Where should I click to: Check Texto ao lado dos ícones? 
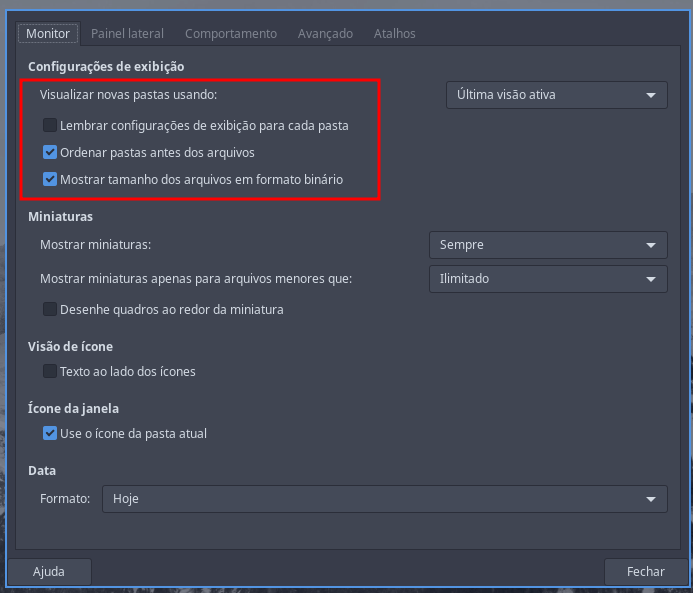(50, 371)
